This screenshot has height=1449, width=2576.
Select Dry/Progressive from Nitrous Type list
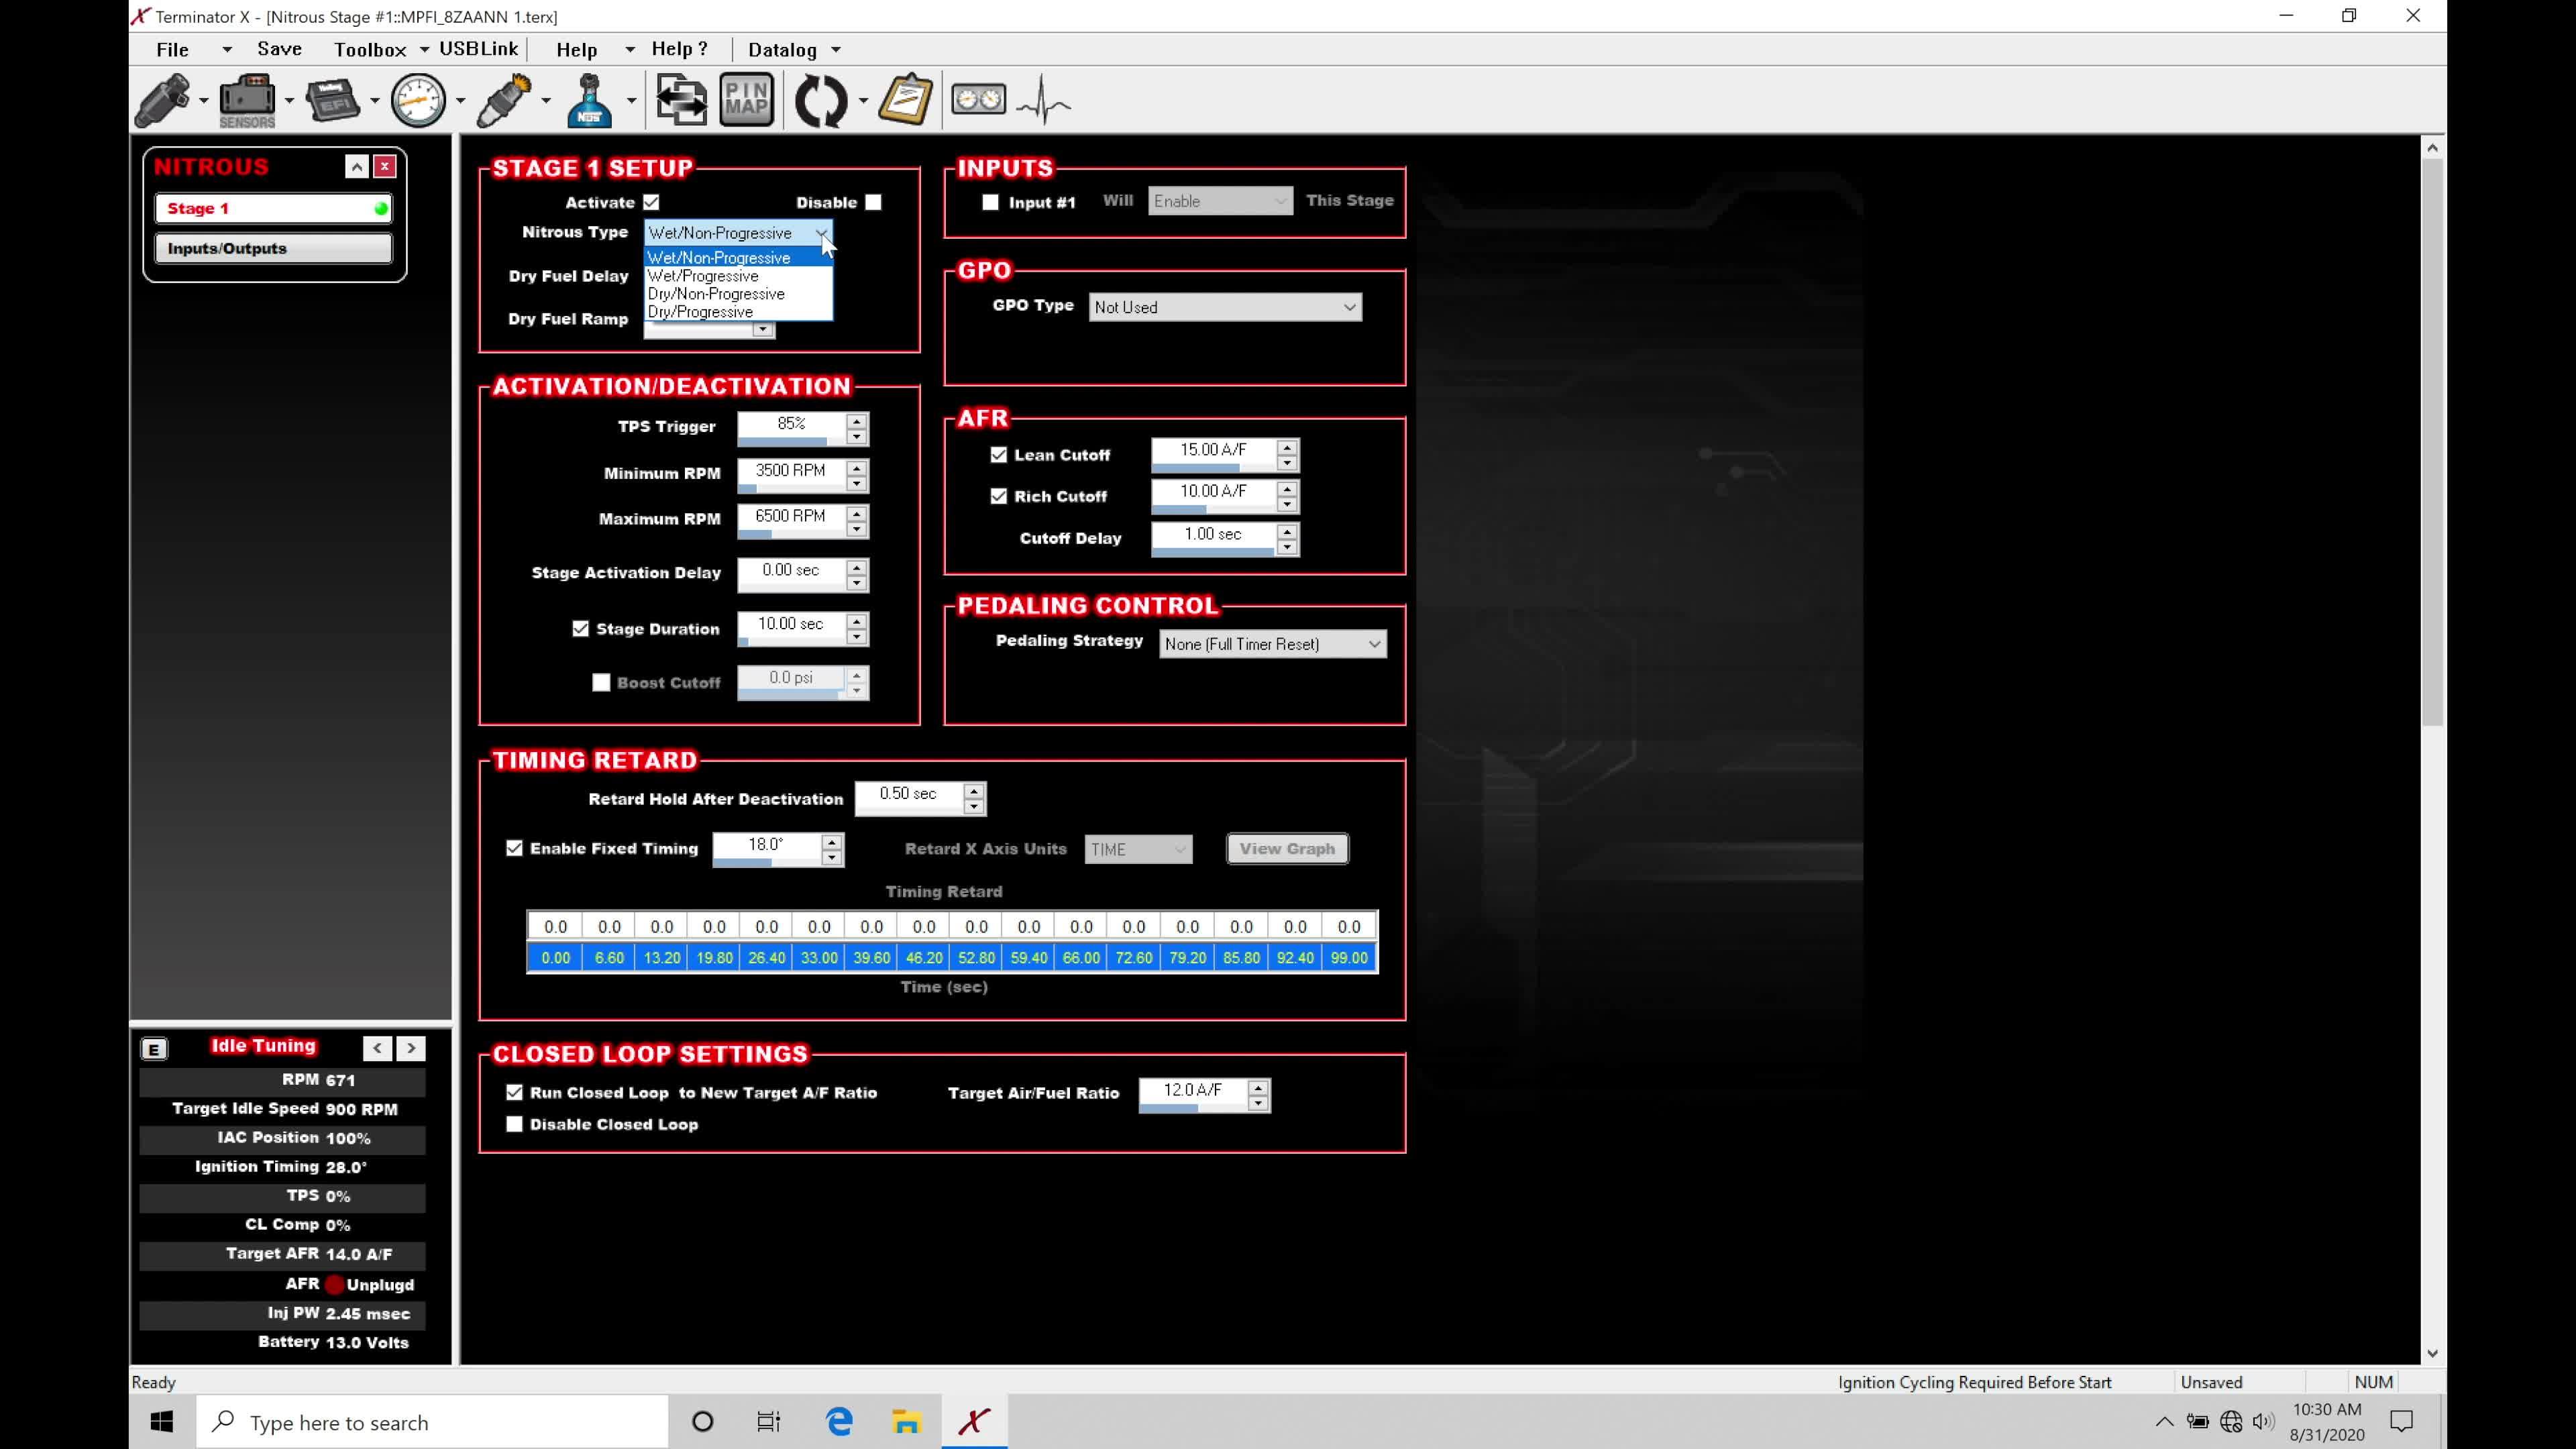coord(738,312)
